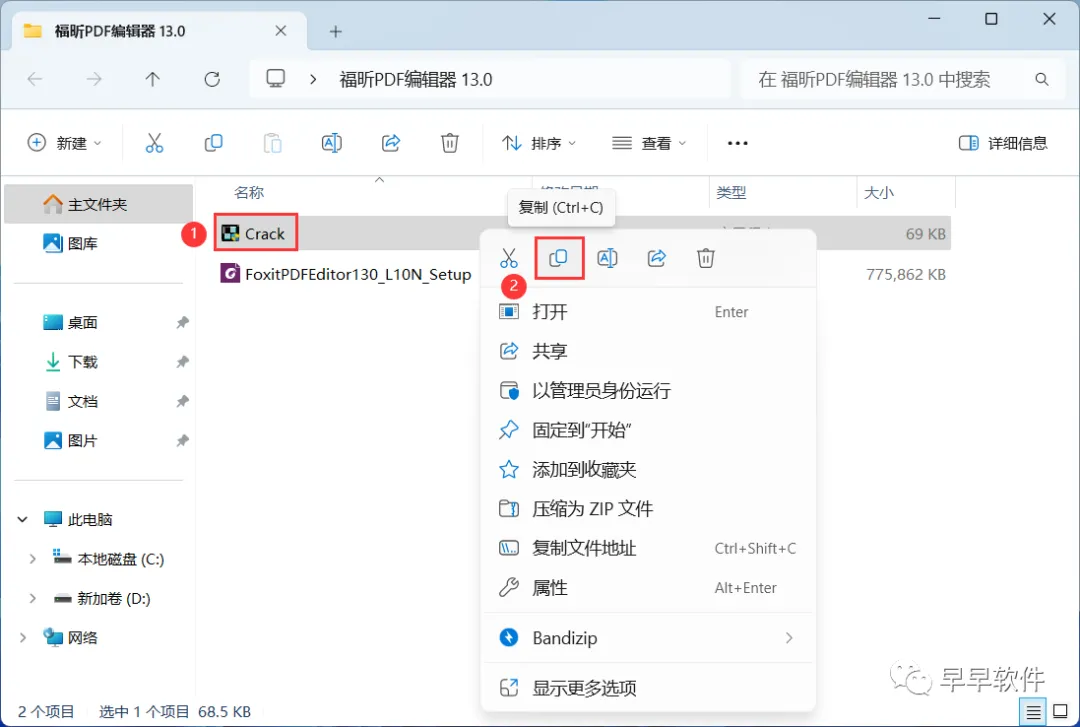Click the address bar path 福昕PDF编辑器 13.0
This screenshot has width=1080, height=727.
pyautogui.click(x=415, y=79)
